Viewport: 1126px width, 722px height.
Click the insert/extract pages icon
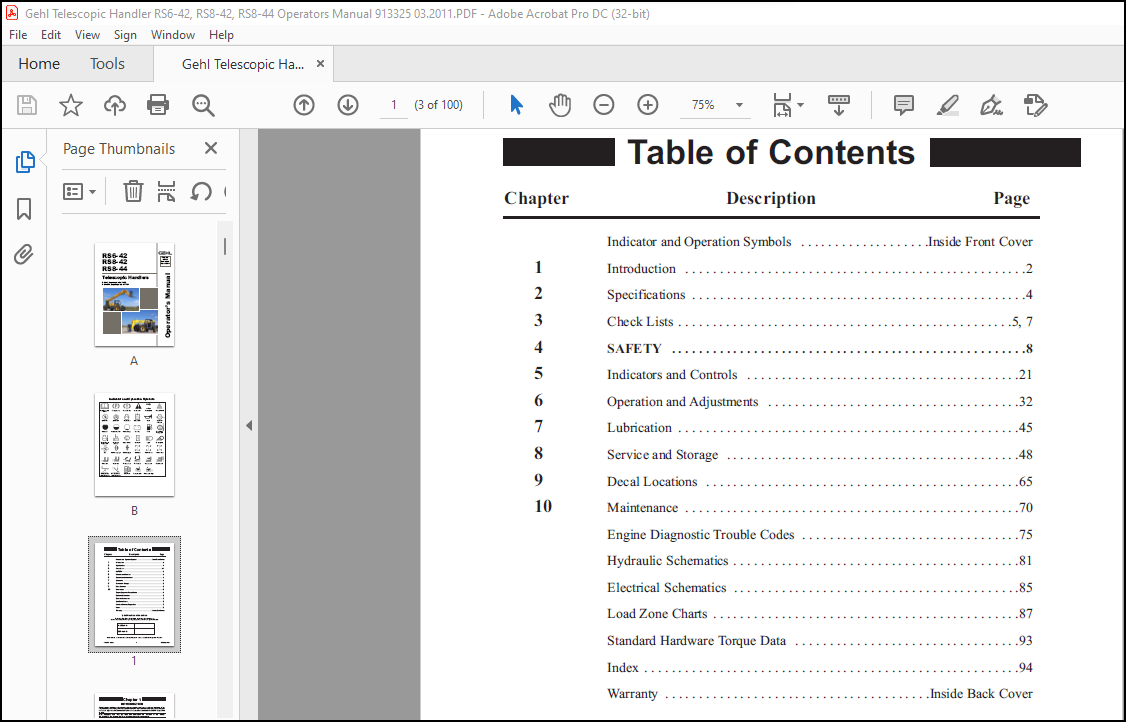pyautogui.click(x=166, y=191)
